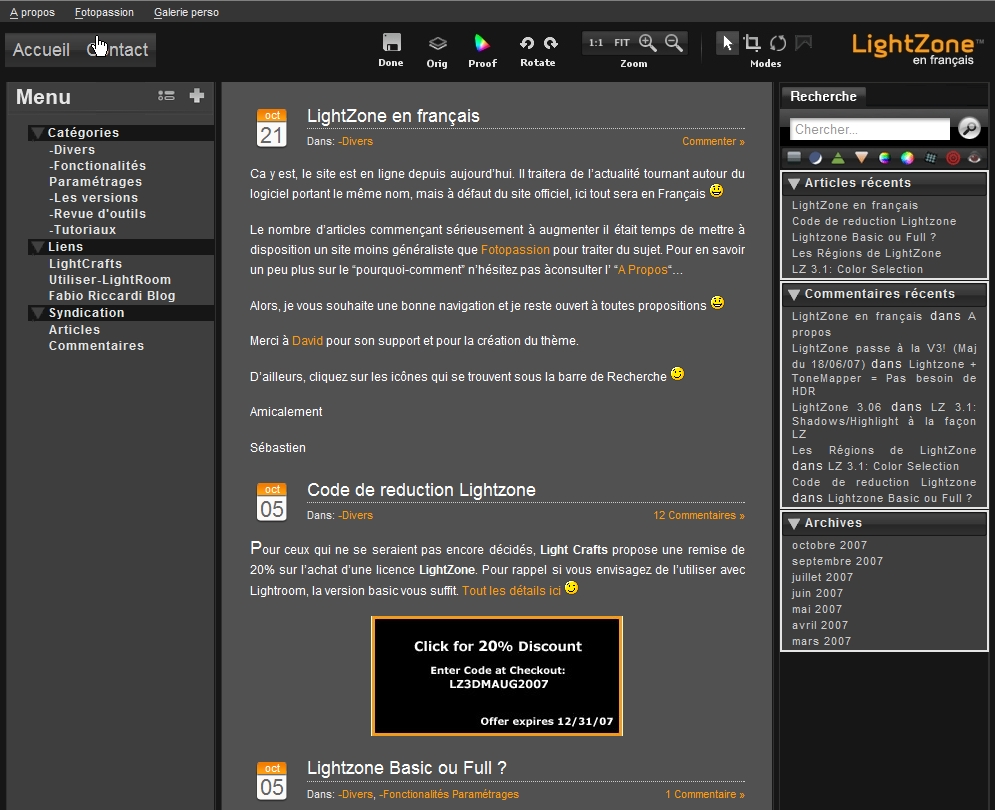Select the Recherche tab header
995x810 pixels.
pyautogui.click(x=823, y=96)
